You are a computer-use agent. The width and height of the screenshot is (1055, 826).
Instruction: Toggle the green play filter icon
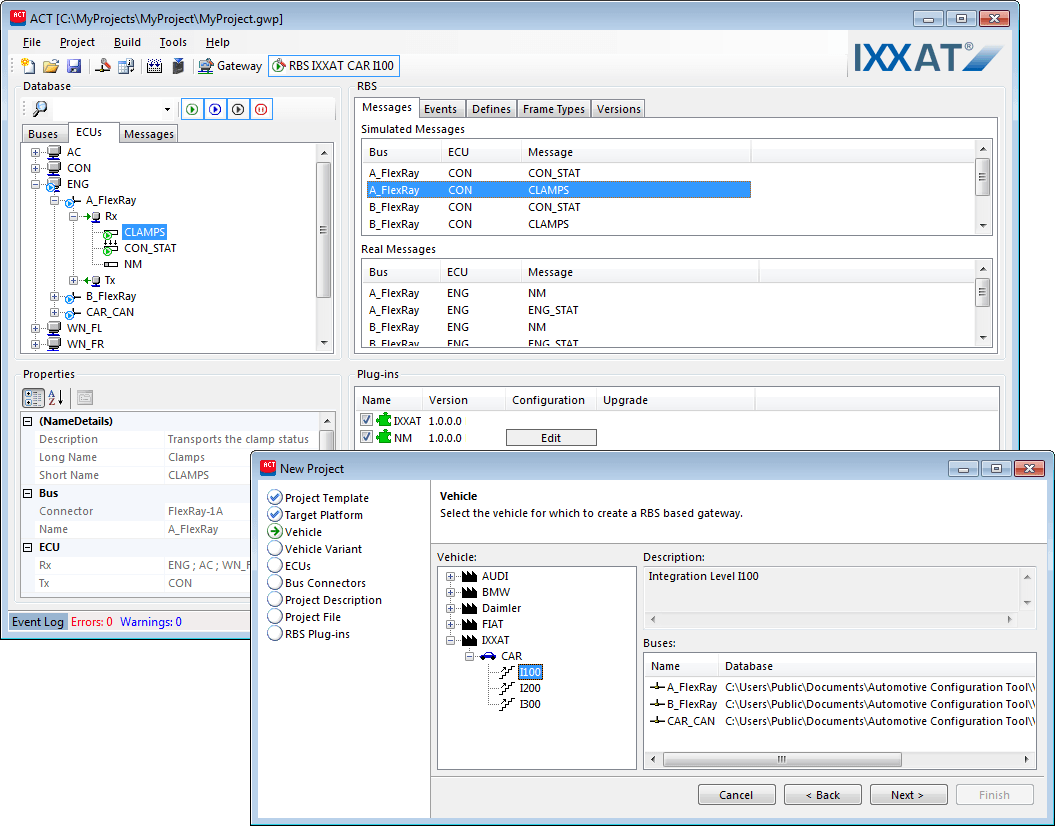click(x=192, y=109)
